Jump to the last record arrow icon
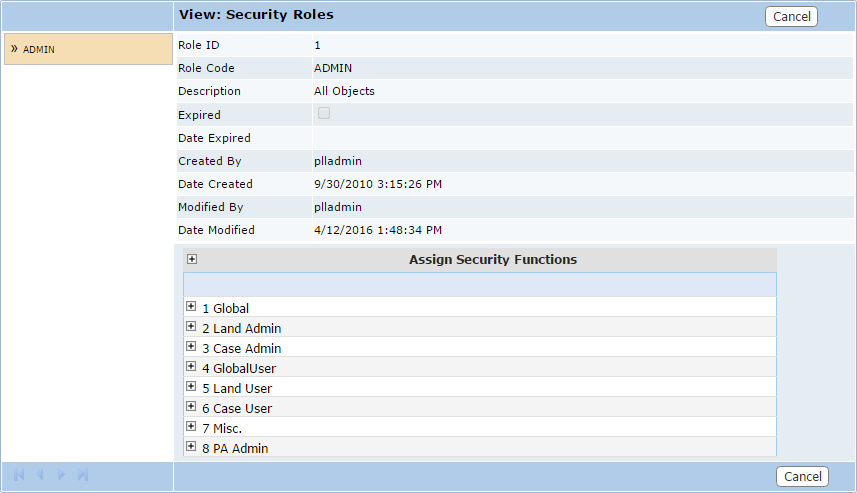The height and width of the screenshot is (493, 857). 83,474
